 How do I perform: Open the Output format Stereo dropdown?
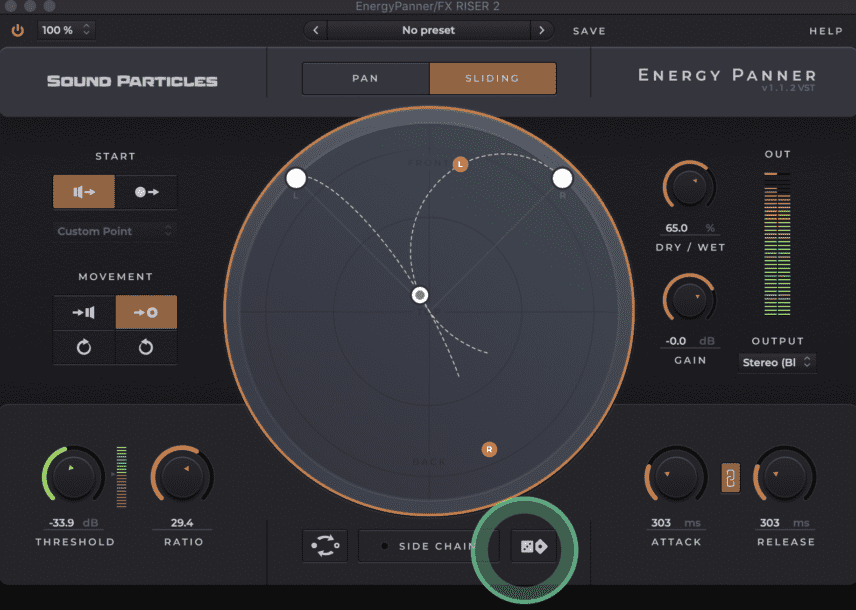click(x=777, y=363)
